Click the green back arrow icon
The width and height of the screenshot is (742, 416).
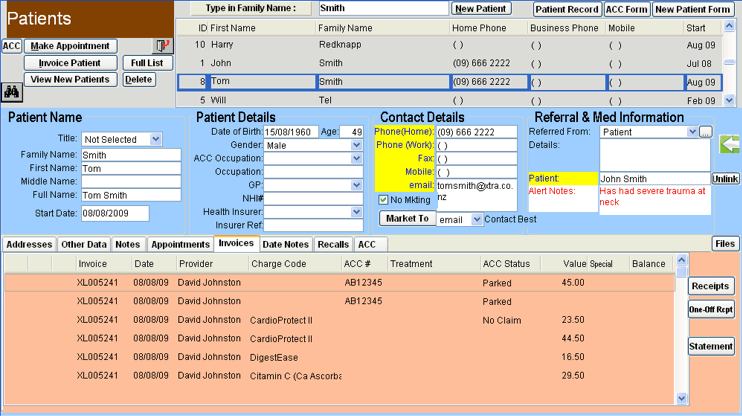click(x=729, y=145)
